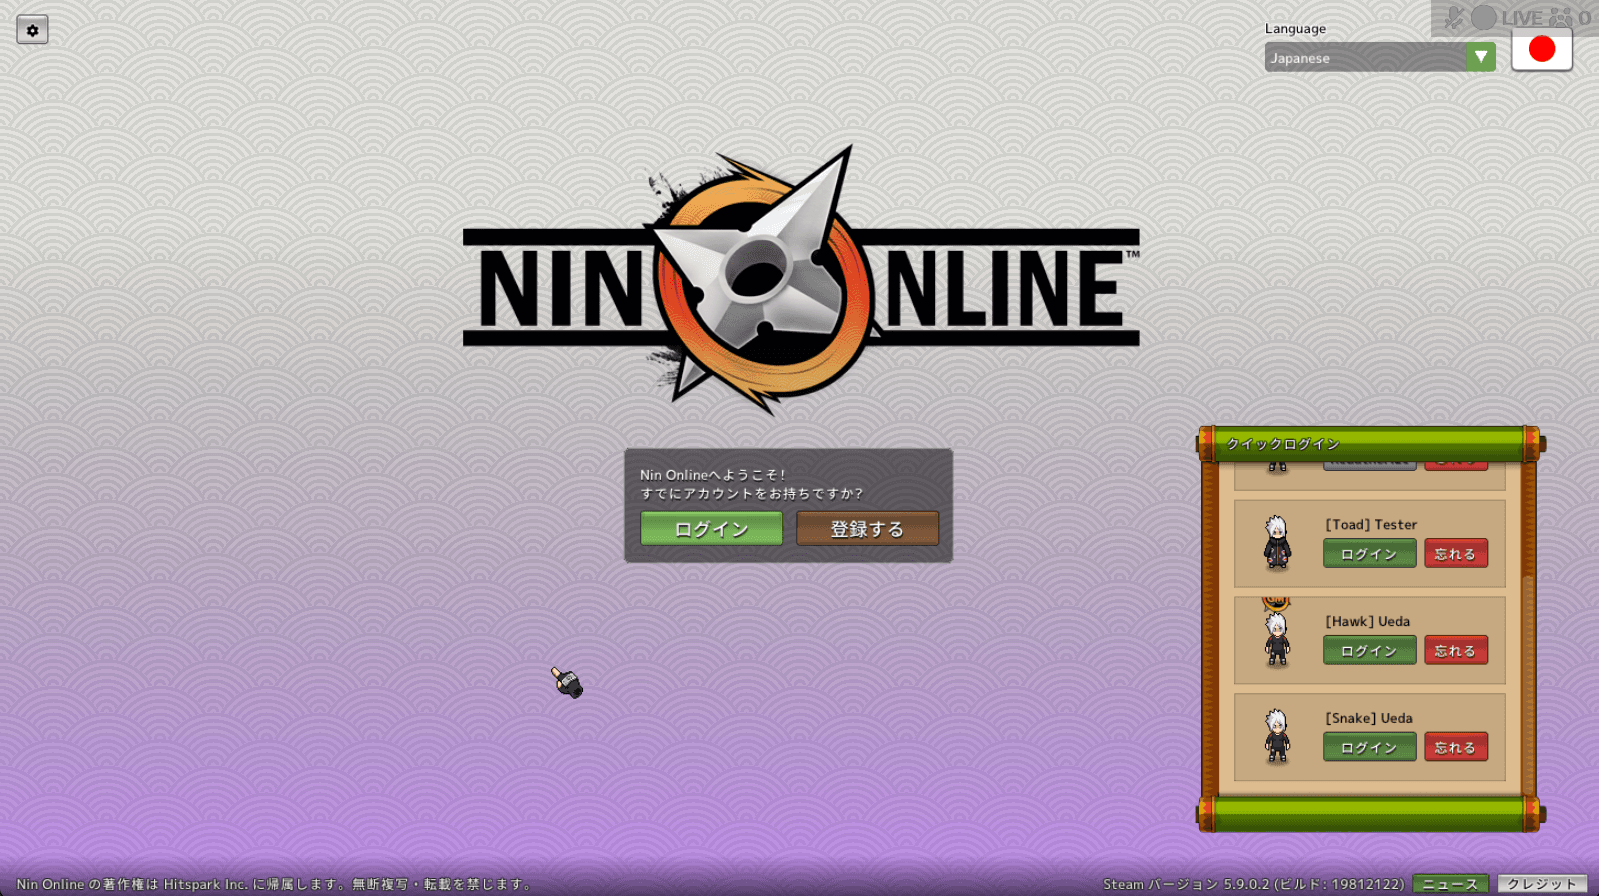Log in as [Toad] Tester

pos(1369,554)
